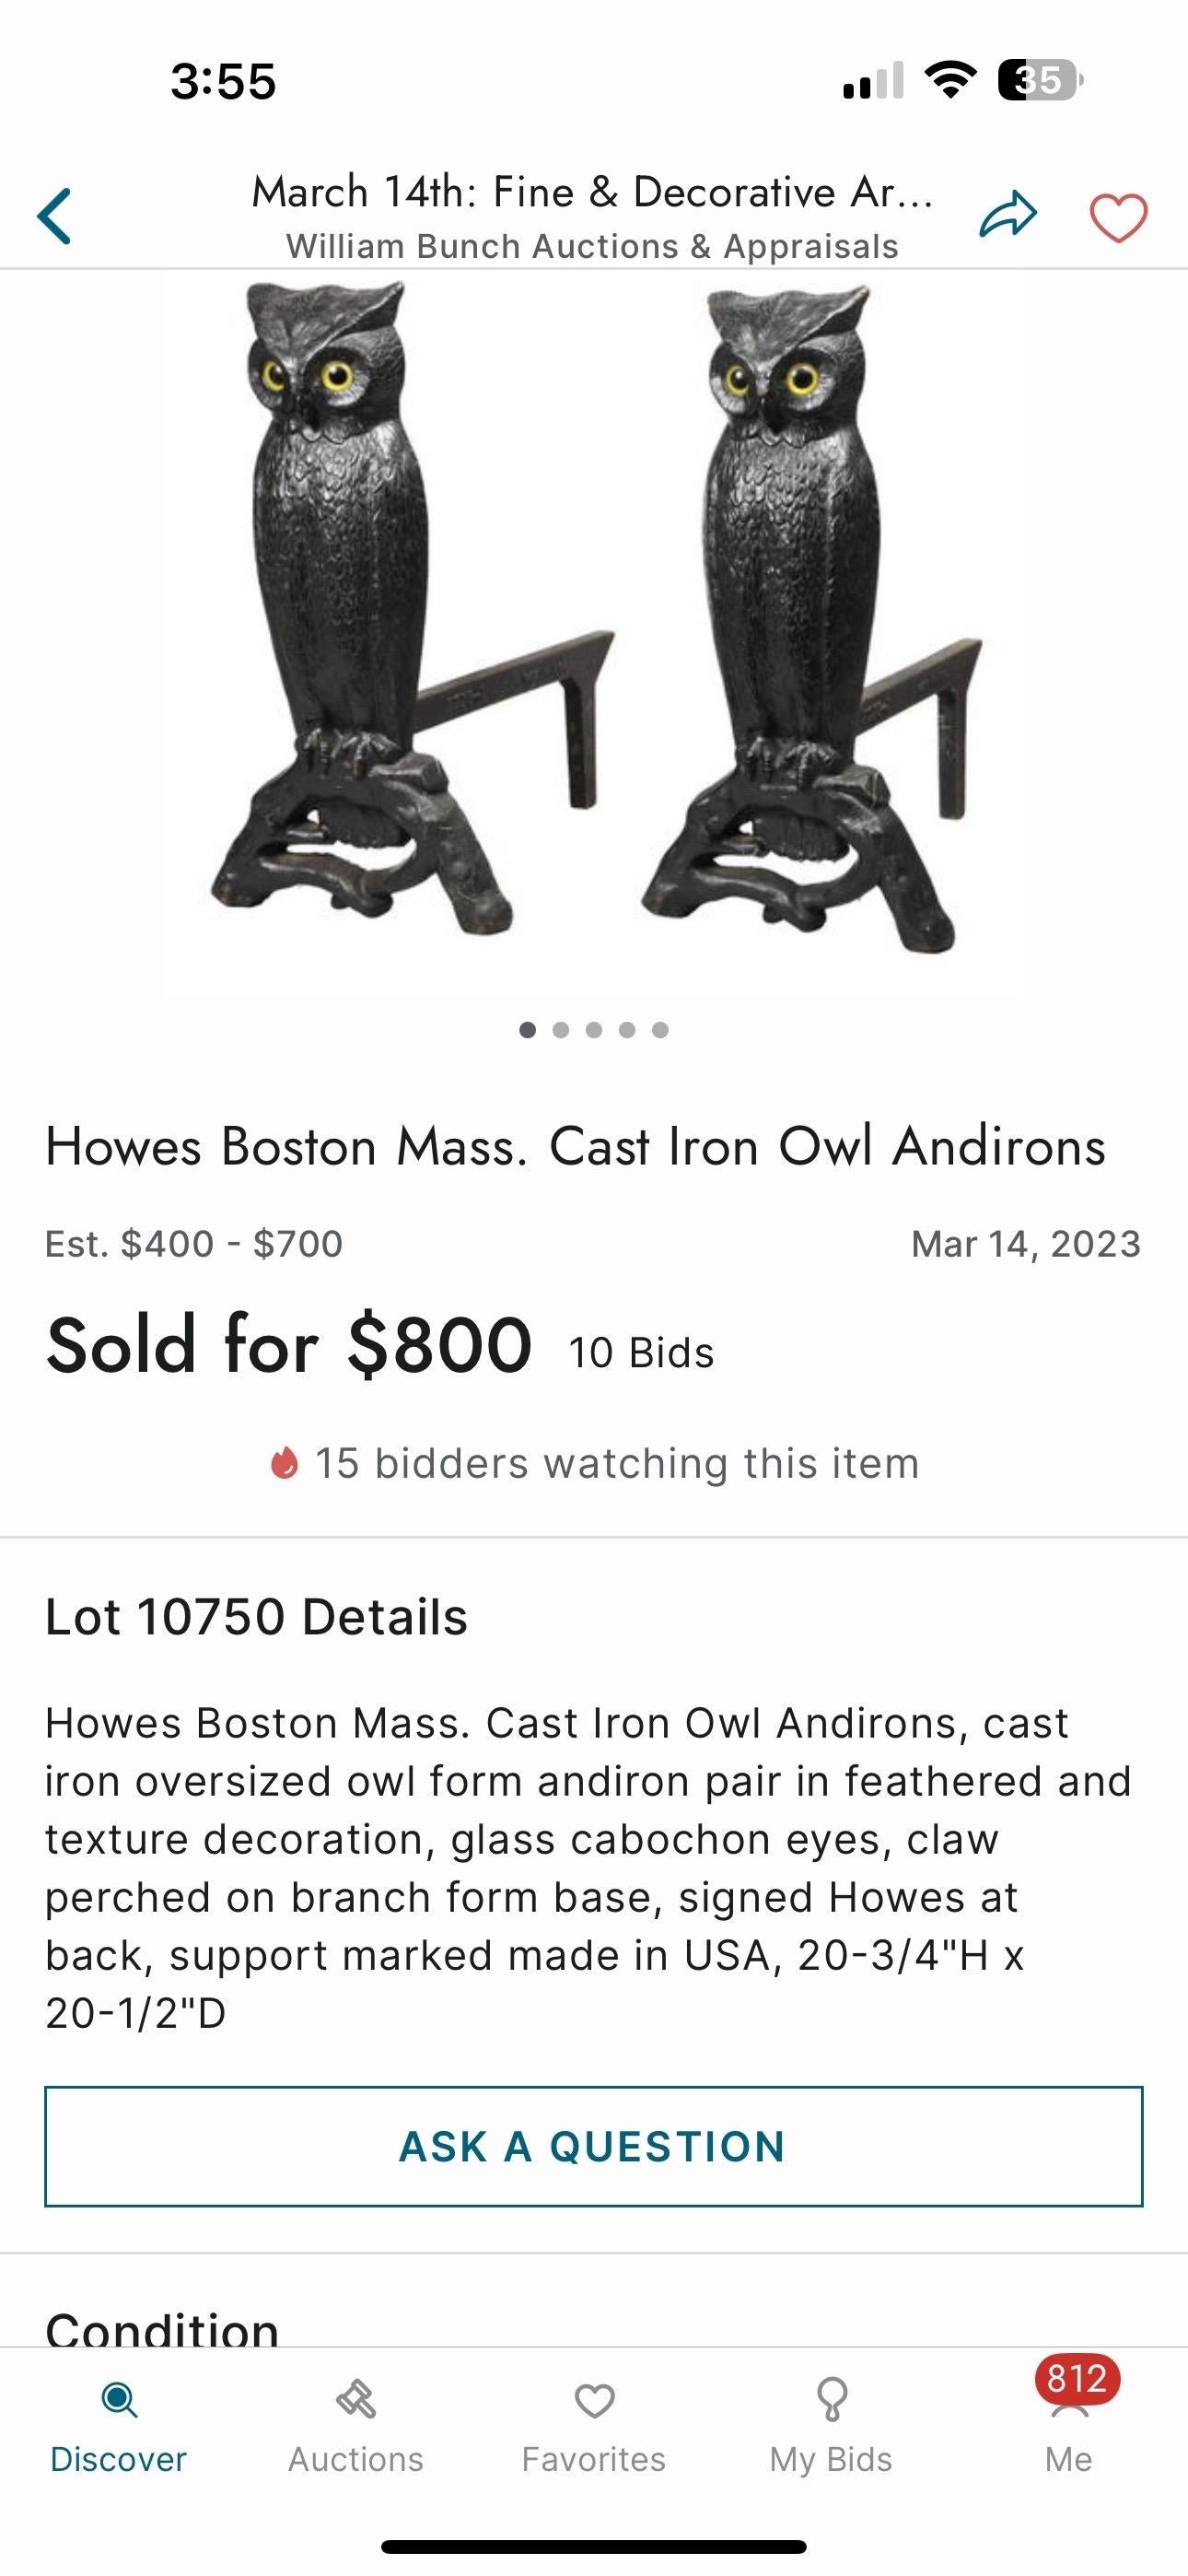Select the third image carousel dot
The image size is (1188, 2576).
594,1030
